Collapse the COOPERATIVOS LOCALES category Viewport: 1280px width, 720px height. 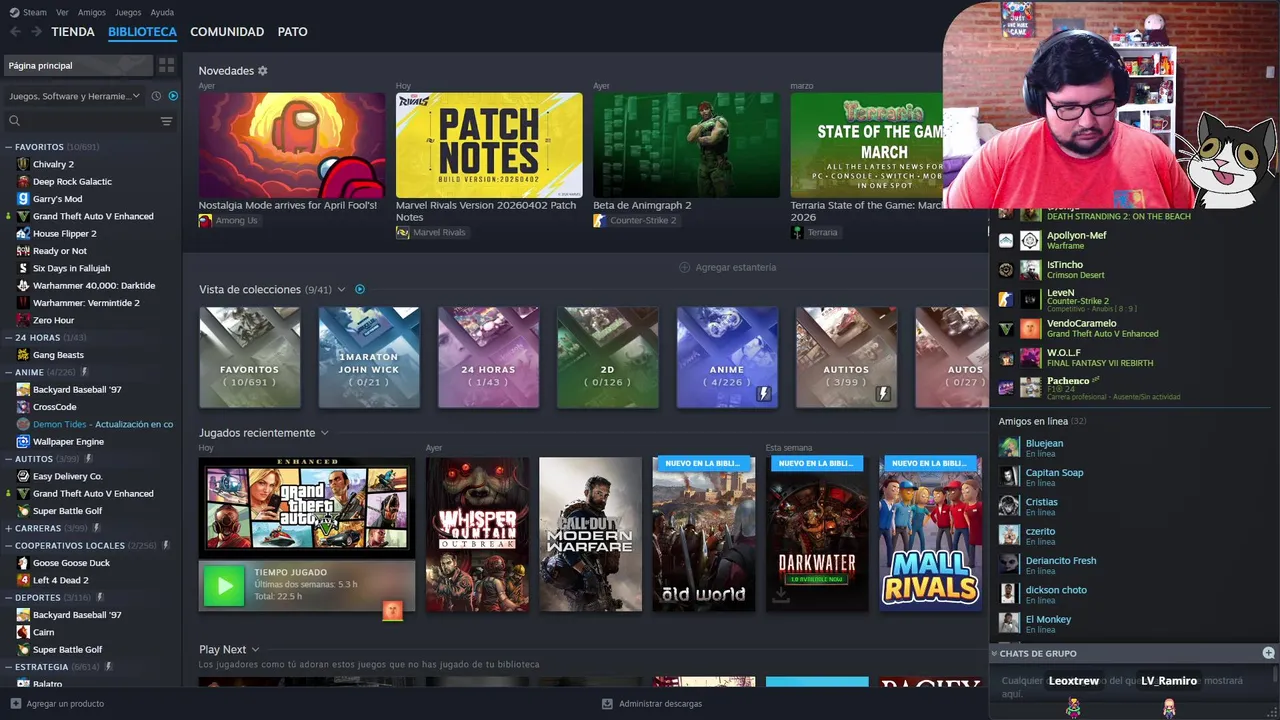(8, 546)
